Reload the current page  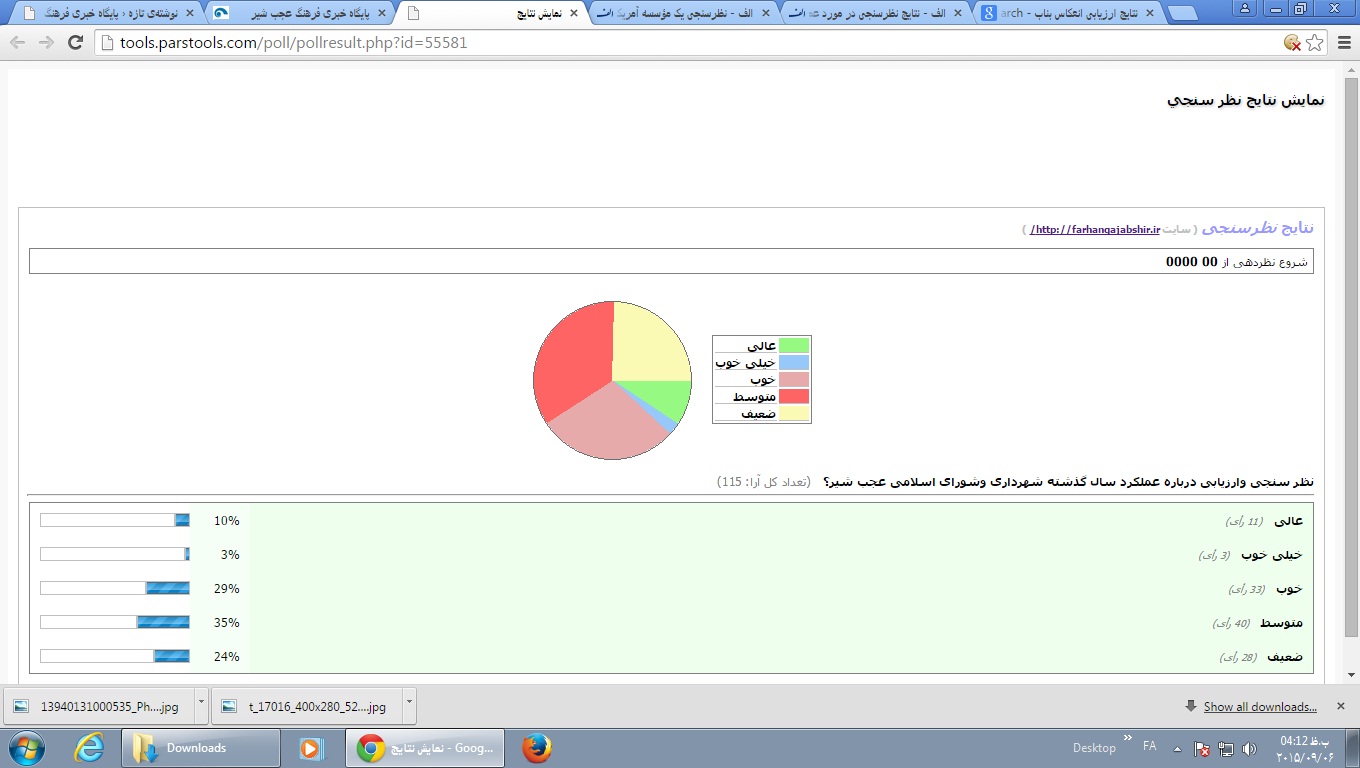click(x=75, y=43)
